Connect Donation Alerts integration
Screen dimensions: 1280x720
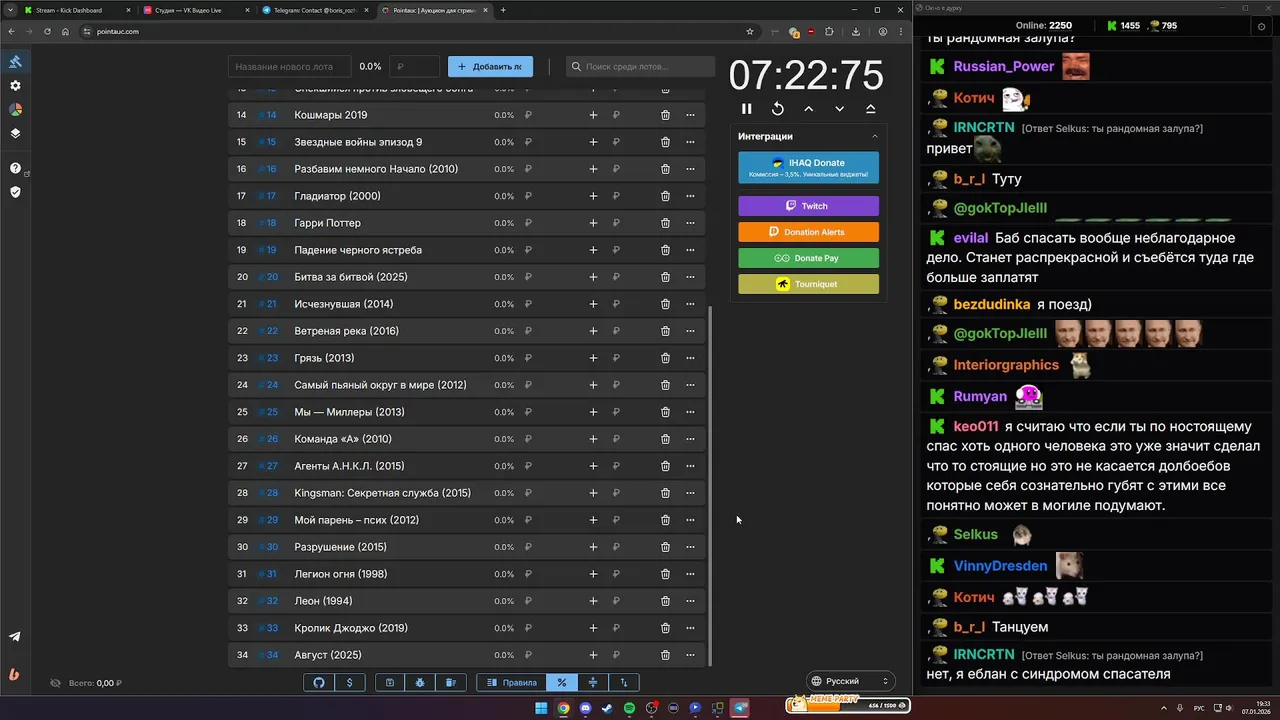pyautogui.click(x=808, y=232)
